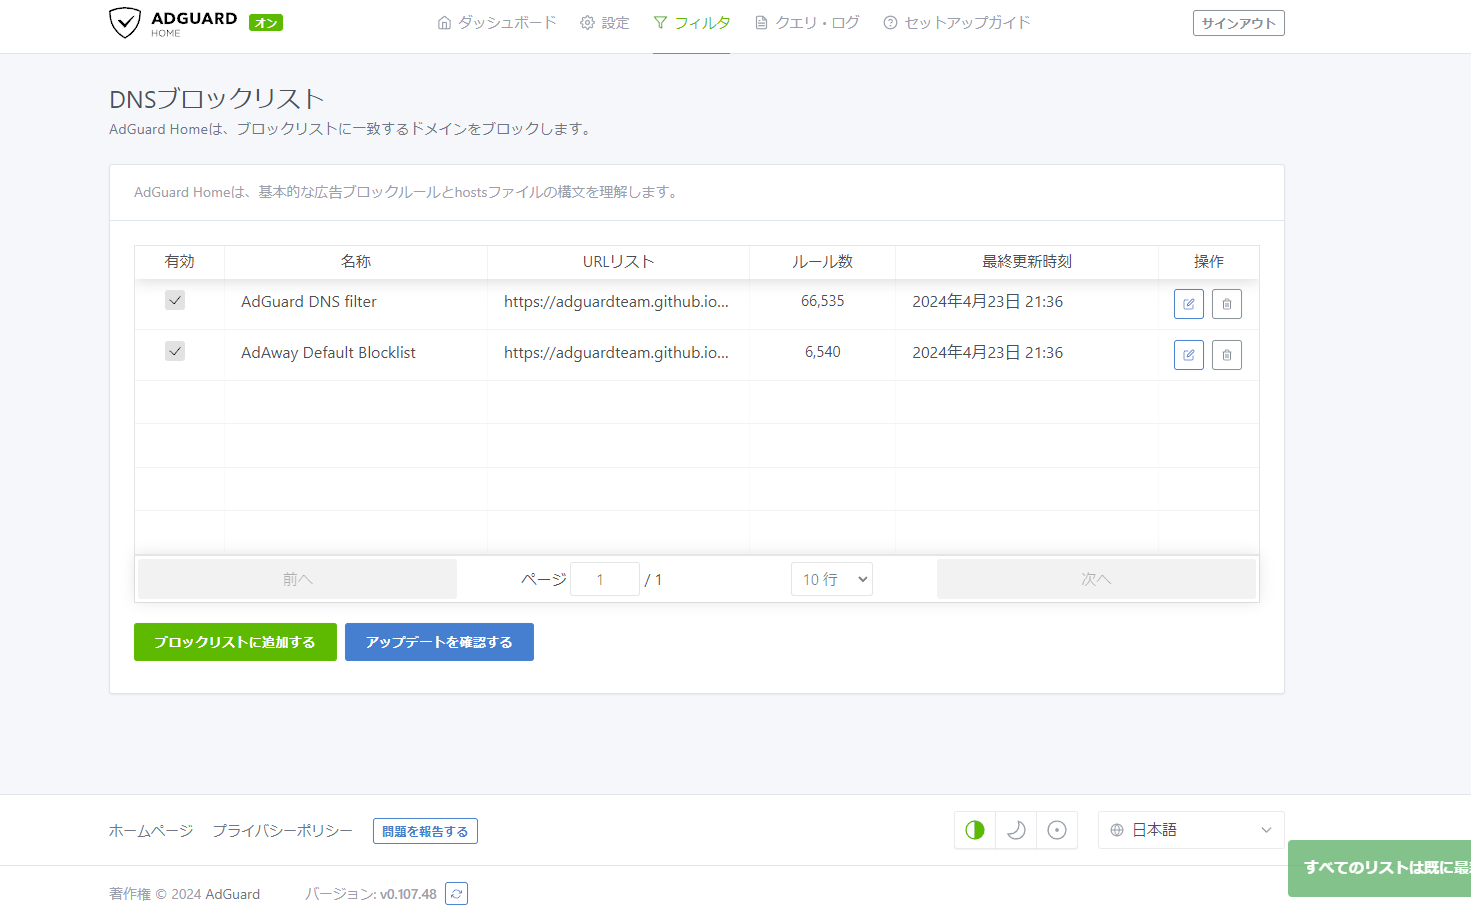1471x918 pixels.
Task: Click the AdAway Default Blocklist URL
Action: (x=616, y=352)
